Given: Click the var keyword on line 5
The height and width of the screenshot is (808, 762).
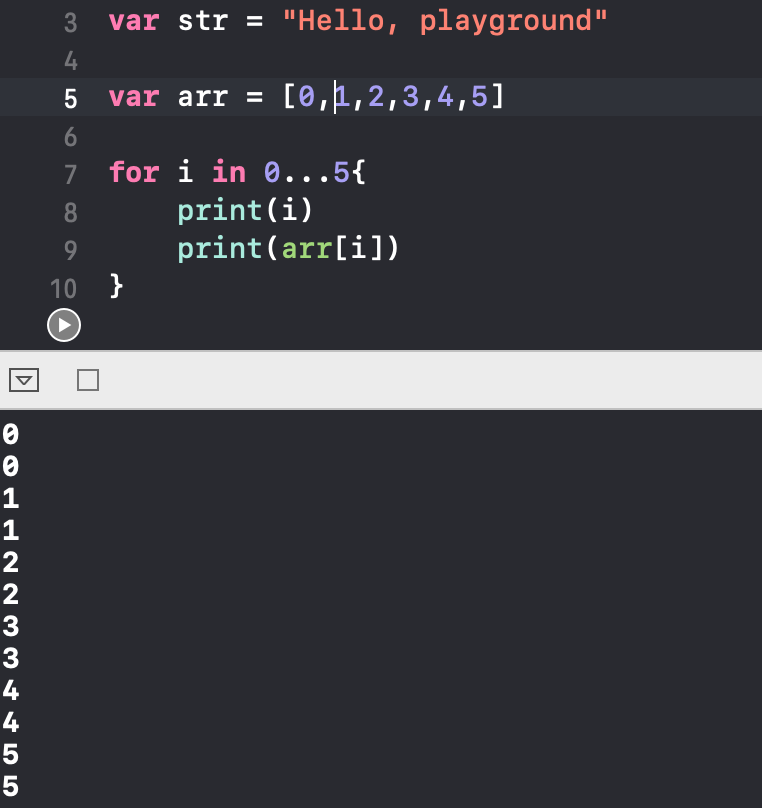Looking at the screenshot, I should (x=134, y=97).
